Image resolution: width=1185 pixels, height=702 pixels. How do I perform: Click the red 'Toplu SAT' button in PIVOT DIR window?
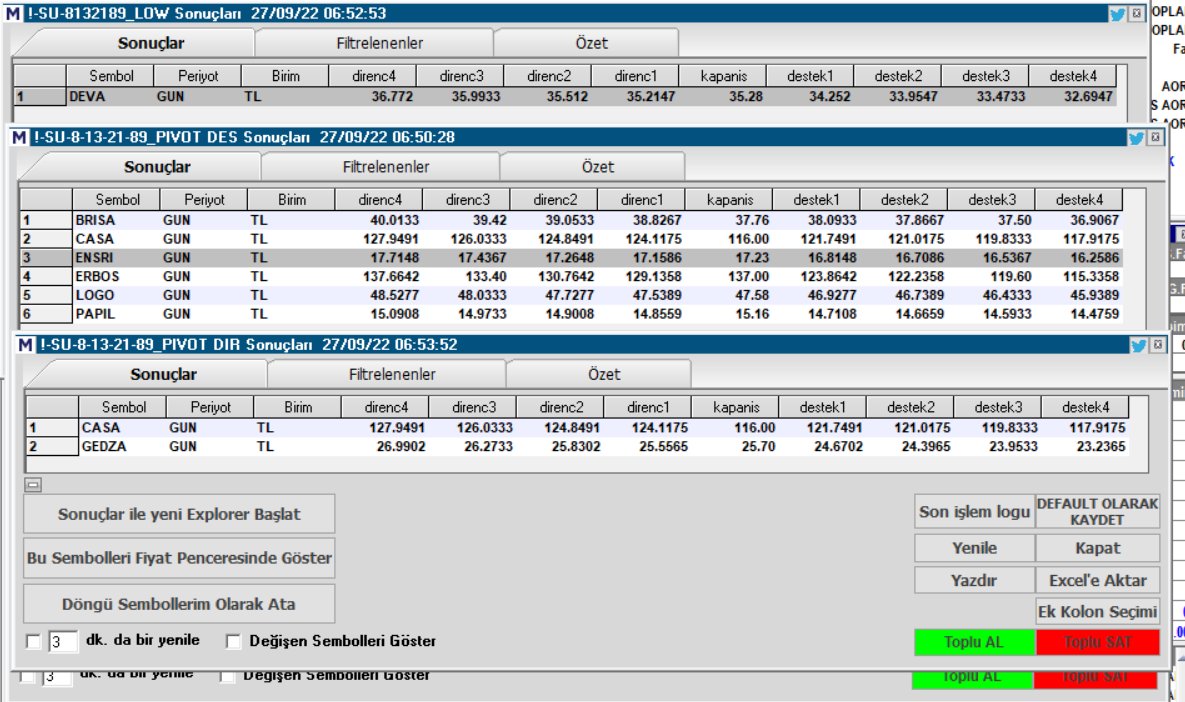point(1097,642)
